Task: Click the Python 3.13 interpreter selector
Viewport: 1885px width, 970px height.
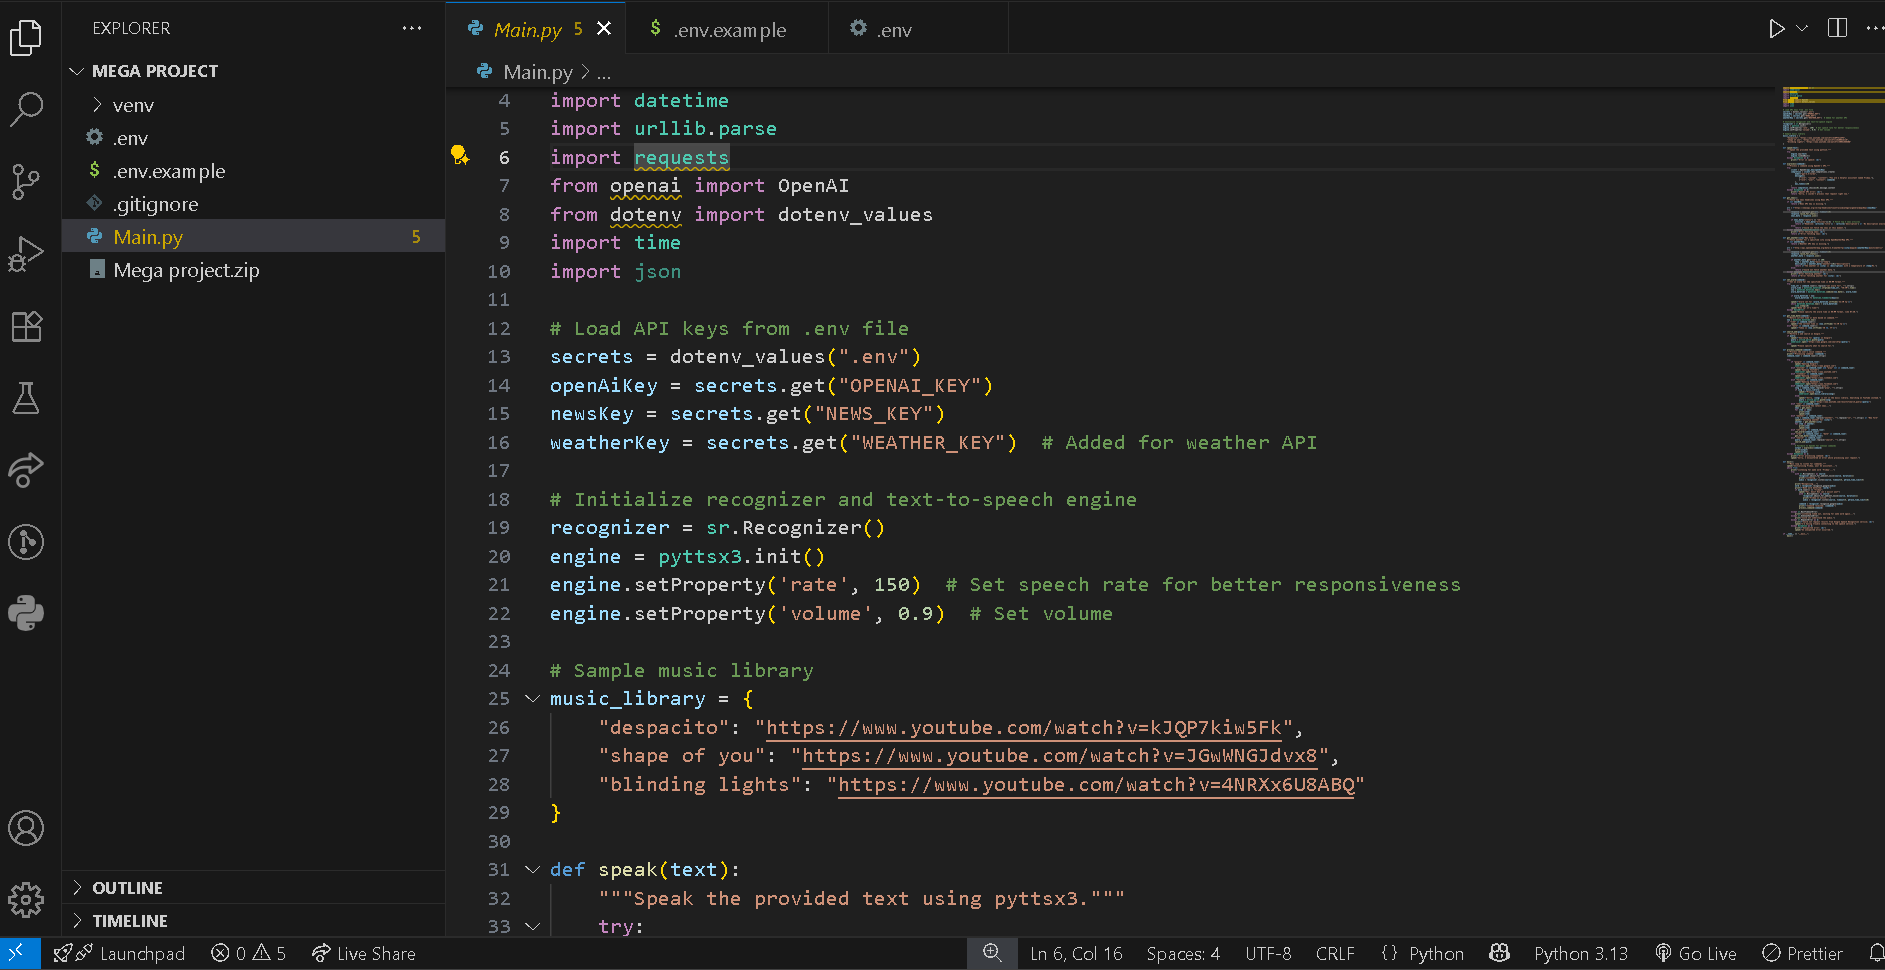Action: 1580,954
